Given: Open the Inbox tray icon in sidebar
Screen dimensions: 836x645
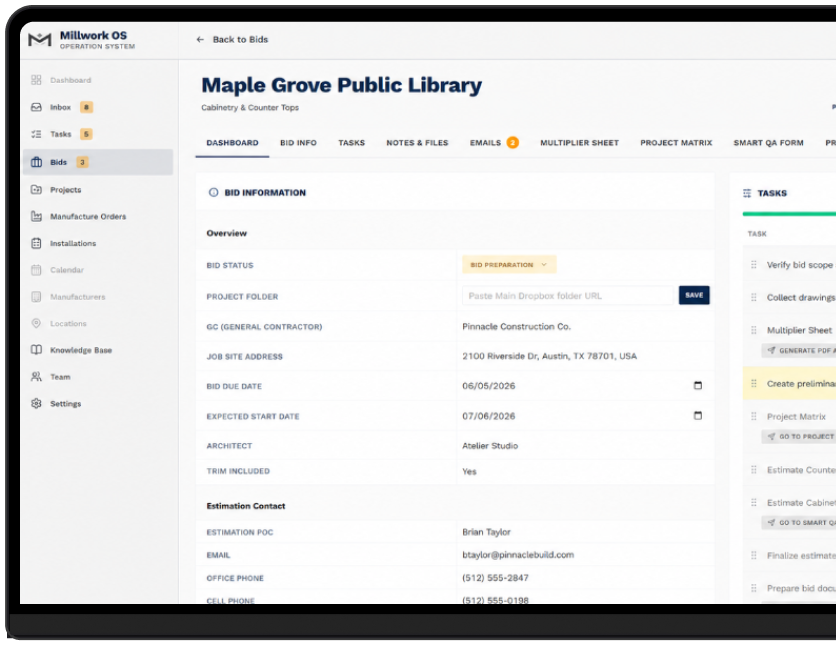Looking at the screenshot, I should pos(36,107).
